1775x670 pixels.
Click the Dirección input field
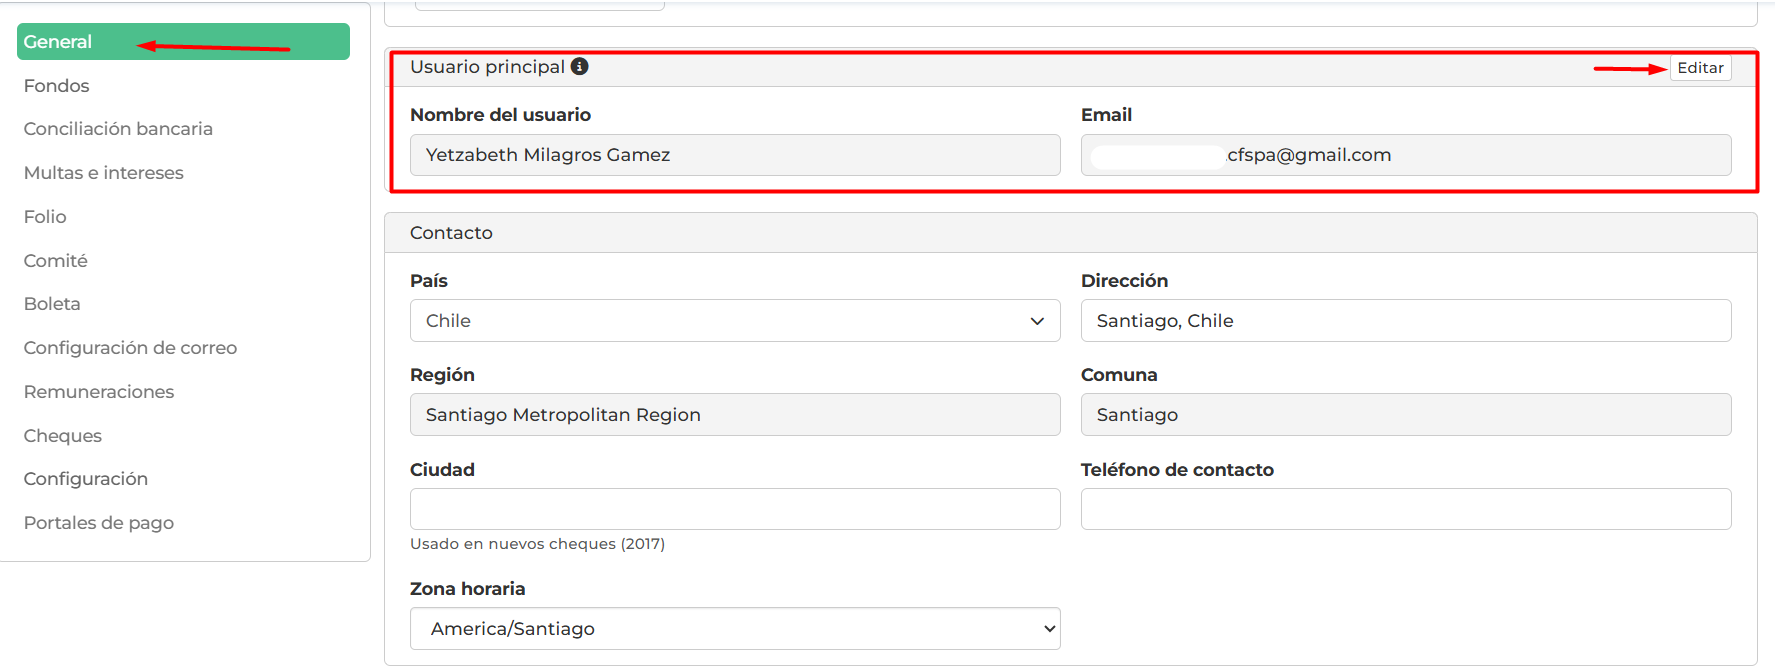coord(1405,321)
